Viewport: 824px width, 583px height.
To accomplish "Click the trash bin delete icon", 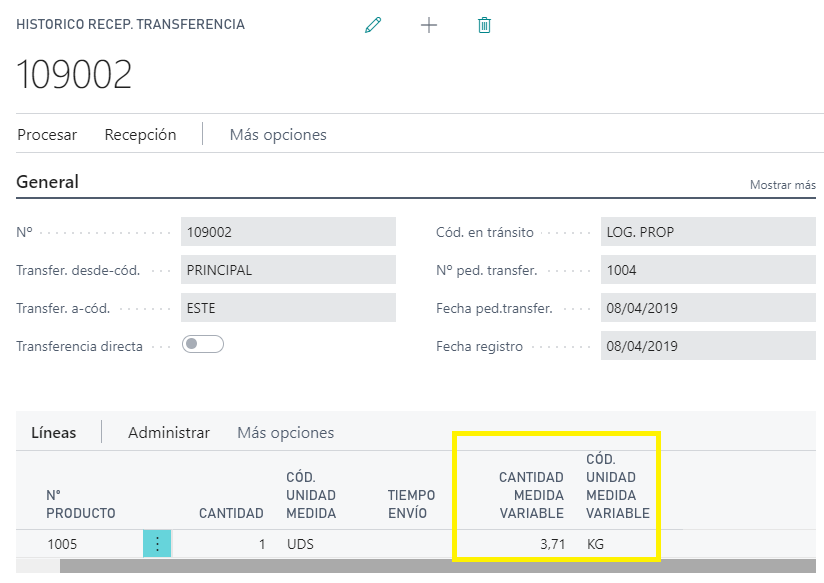I will [484, 25].
